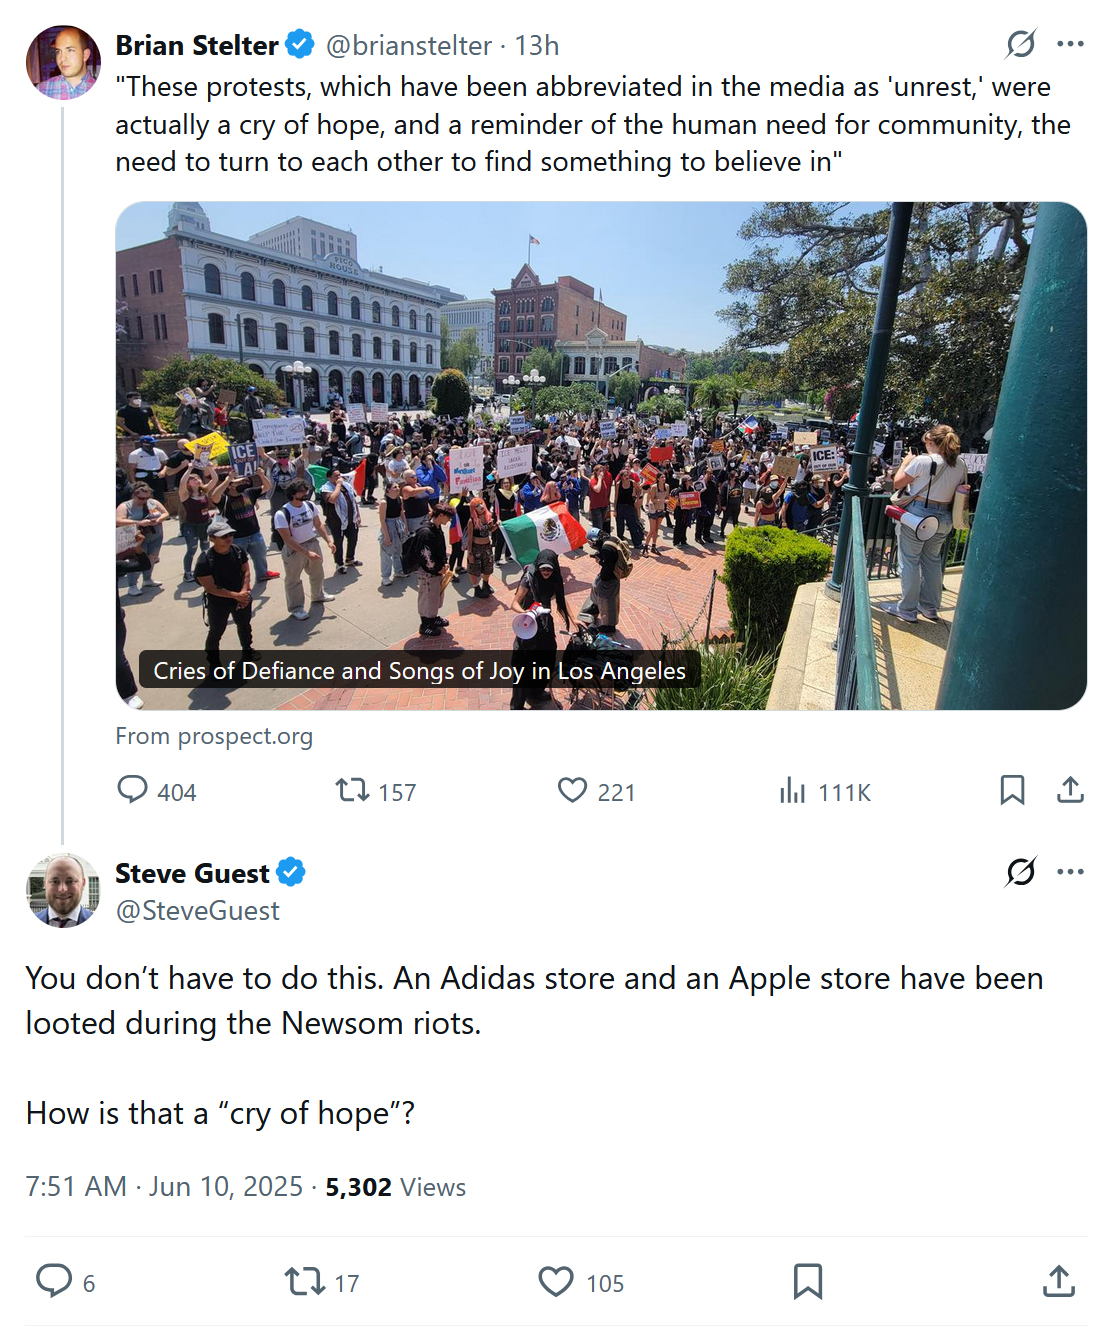Open more options menu on Brian Stelter's post
This screenshot has width=1112, height=1332.
coord(1070,44)
